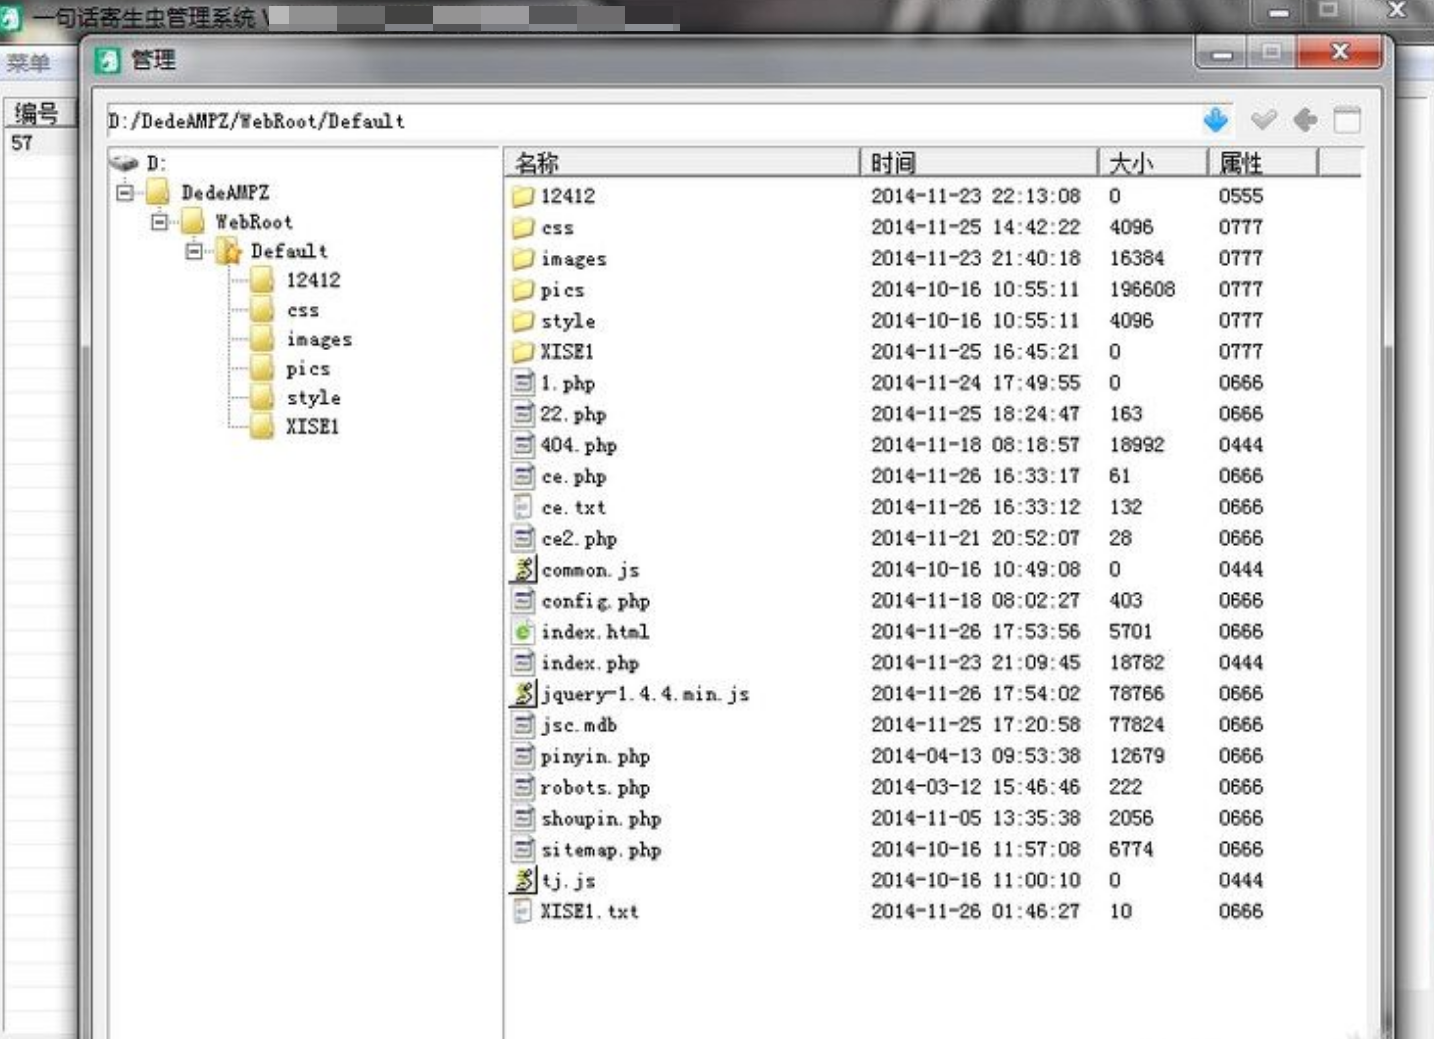This screenshot has width=1434, height=1039.
Task: Click the size value 196608 of pics
Action: pos(1142,289)
